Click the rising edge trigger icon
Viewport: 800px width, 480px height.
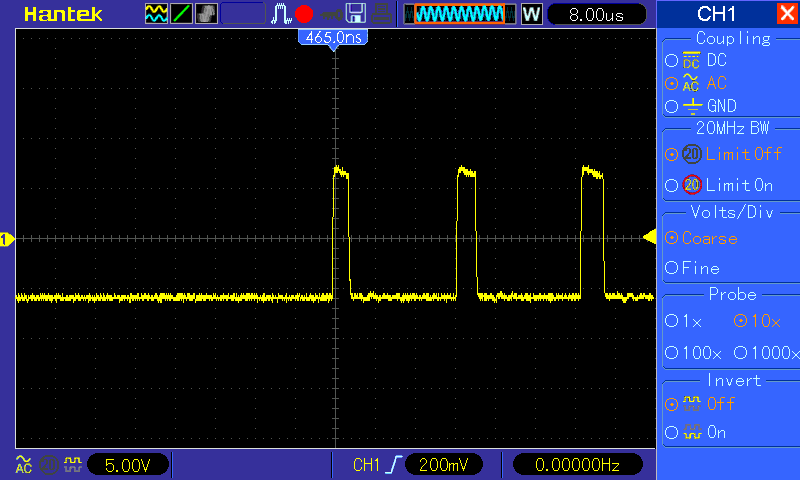(393, 465)
